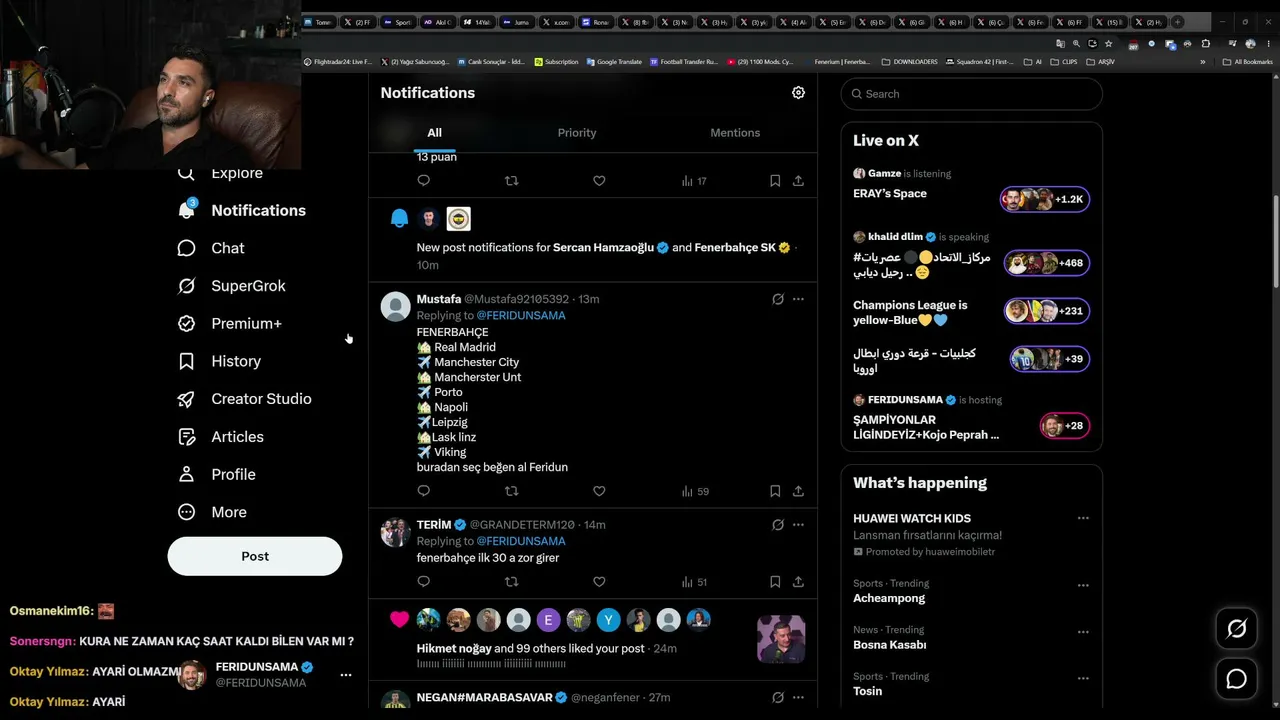Open @FERIDUNSAMA link in Mustafa's reply
Viewport: 1280px width, 720px height.
521,315
